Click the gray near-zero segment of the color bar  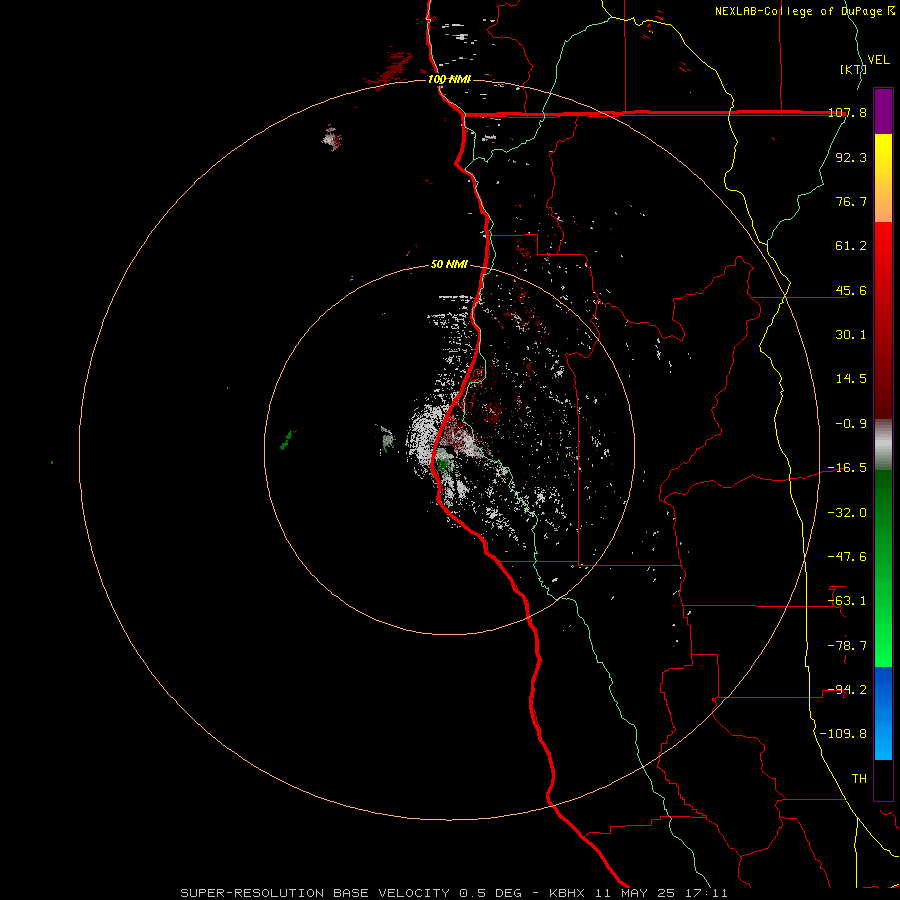883,445
